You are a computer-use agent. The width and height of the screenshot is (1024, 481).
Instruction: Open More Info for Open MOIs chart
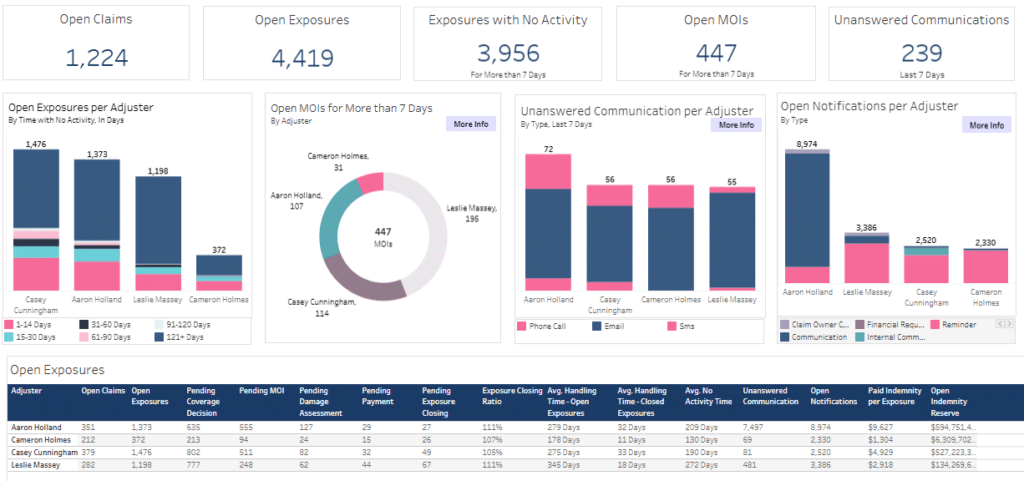pyautogui.click(x=471, y=124)
